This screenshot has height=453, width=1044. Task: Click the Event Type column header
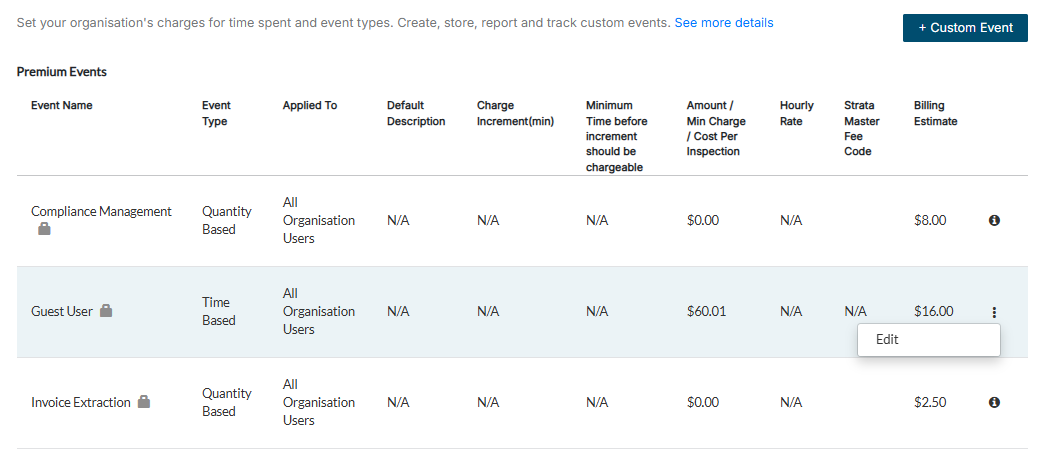[x=216, y=113]
